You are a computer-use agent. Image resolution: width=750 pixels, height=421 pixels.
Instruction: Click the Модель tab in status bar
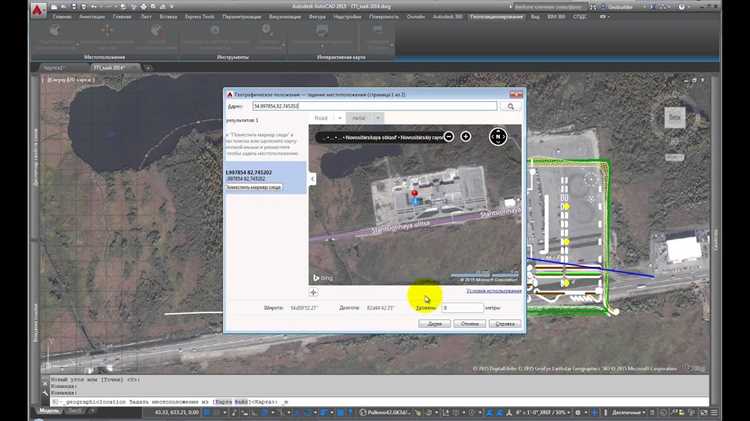coord(49,411)
